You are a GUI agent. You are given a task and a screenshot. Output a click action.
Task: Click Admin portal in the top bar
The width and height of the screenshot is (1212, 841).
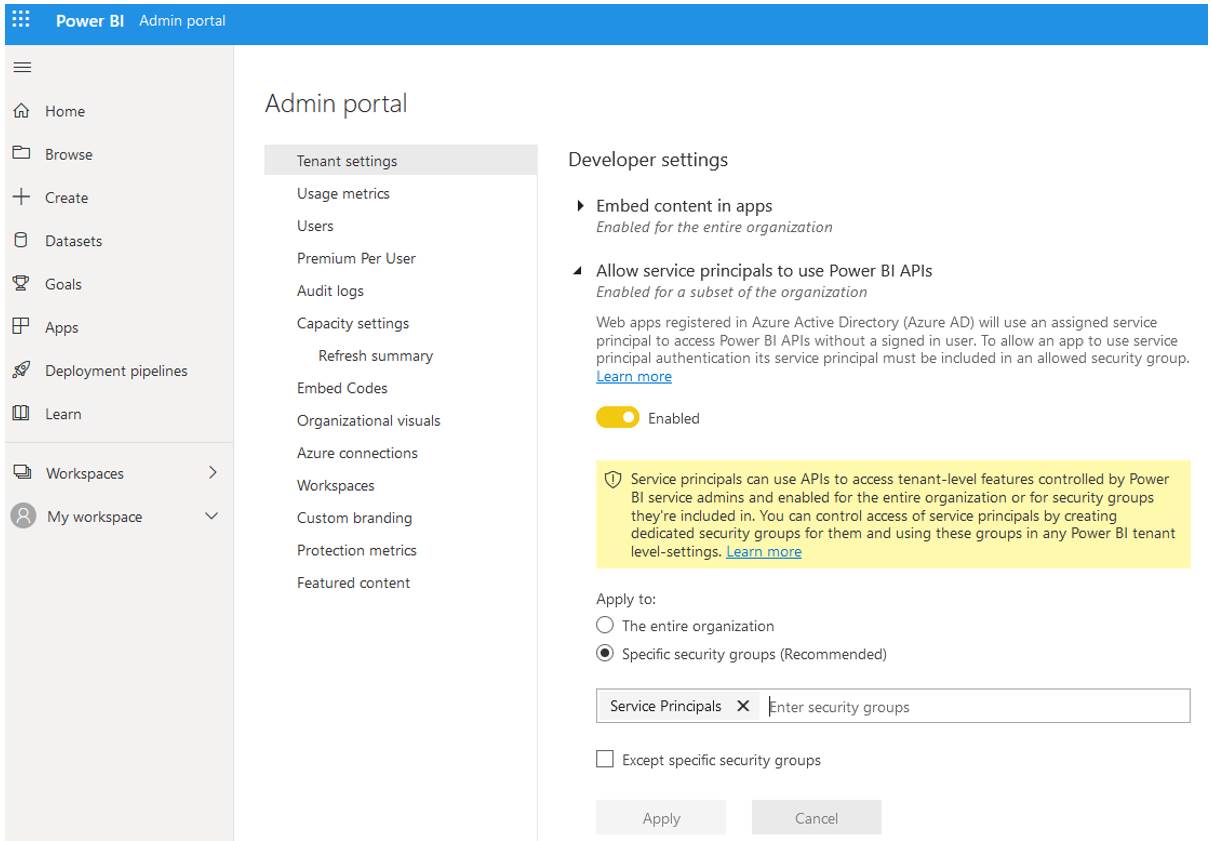coord(182,20)
